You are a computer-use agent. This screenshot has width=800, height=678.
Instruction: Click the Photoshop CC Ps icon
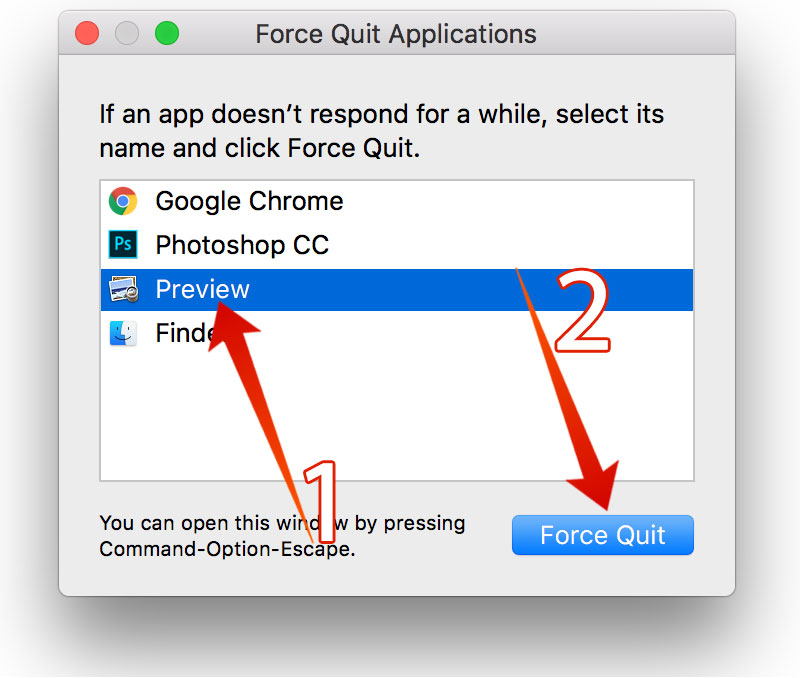123,244
